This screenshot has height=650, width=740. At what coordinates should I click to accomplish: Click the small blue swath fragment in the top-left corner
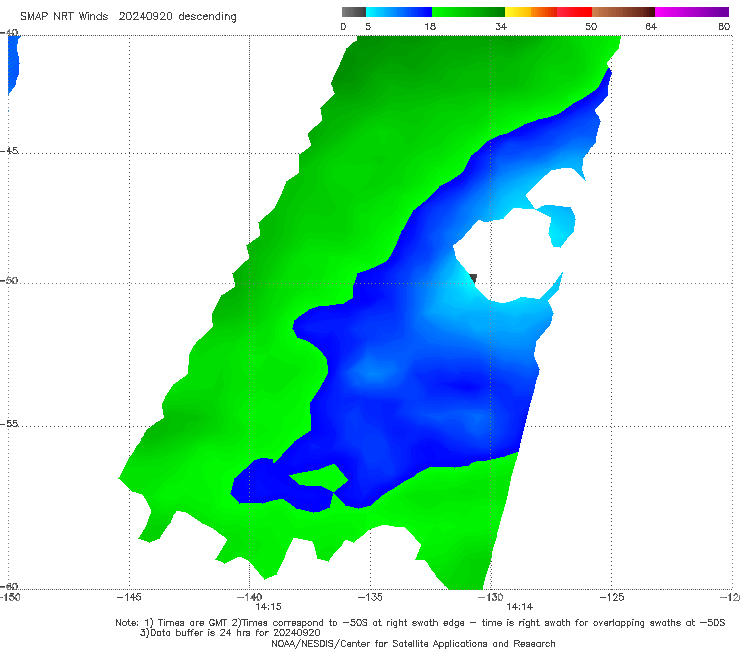(13, 64)
